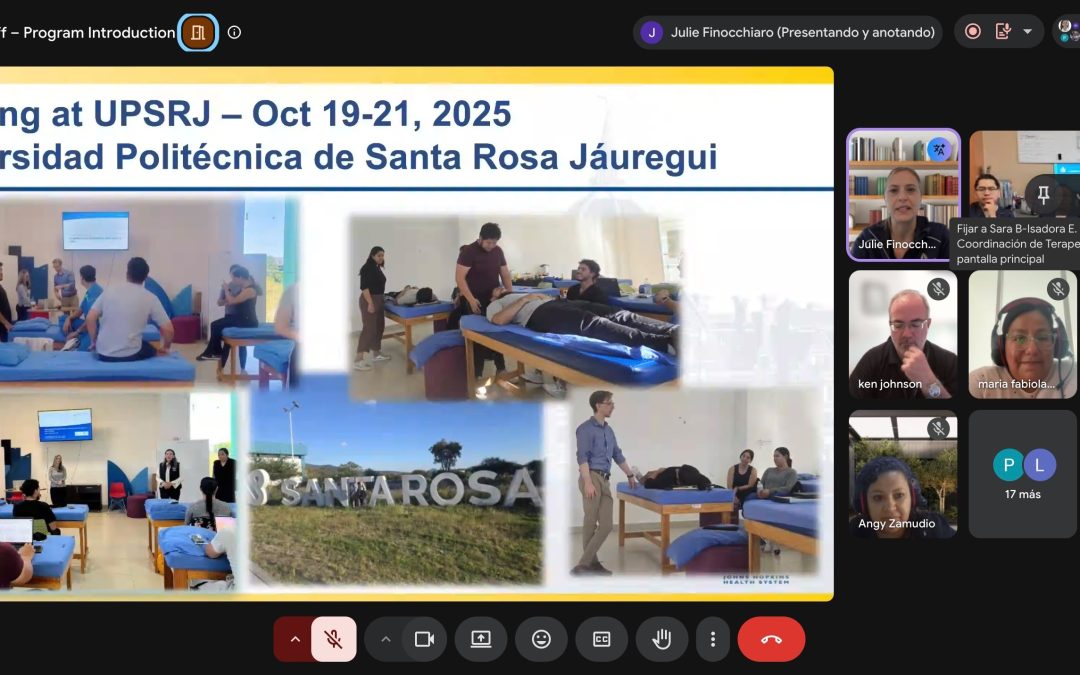
Task: Toggle the camera on or off
Action: [x=424, y=639]
